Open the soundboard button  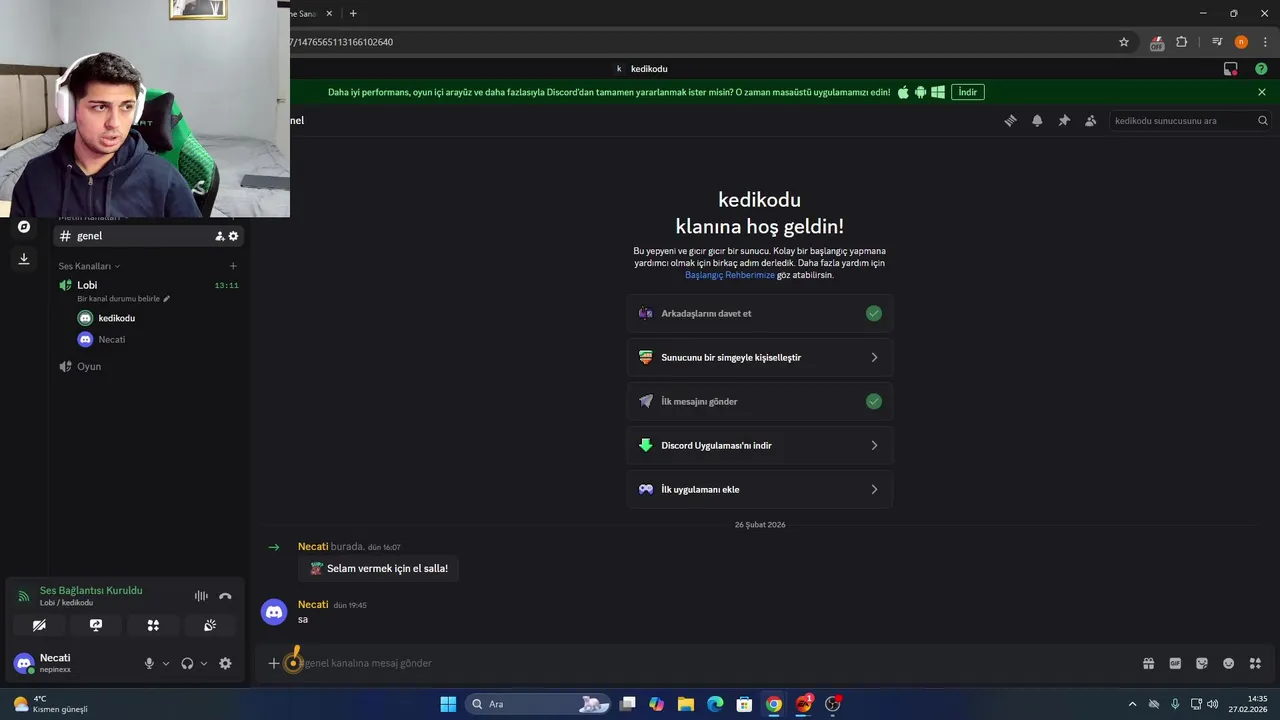tap(210, 625)
